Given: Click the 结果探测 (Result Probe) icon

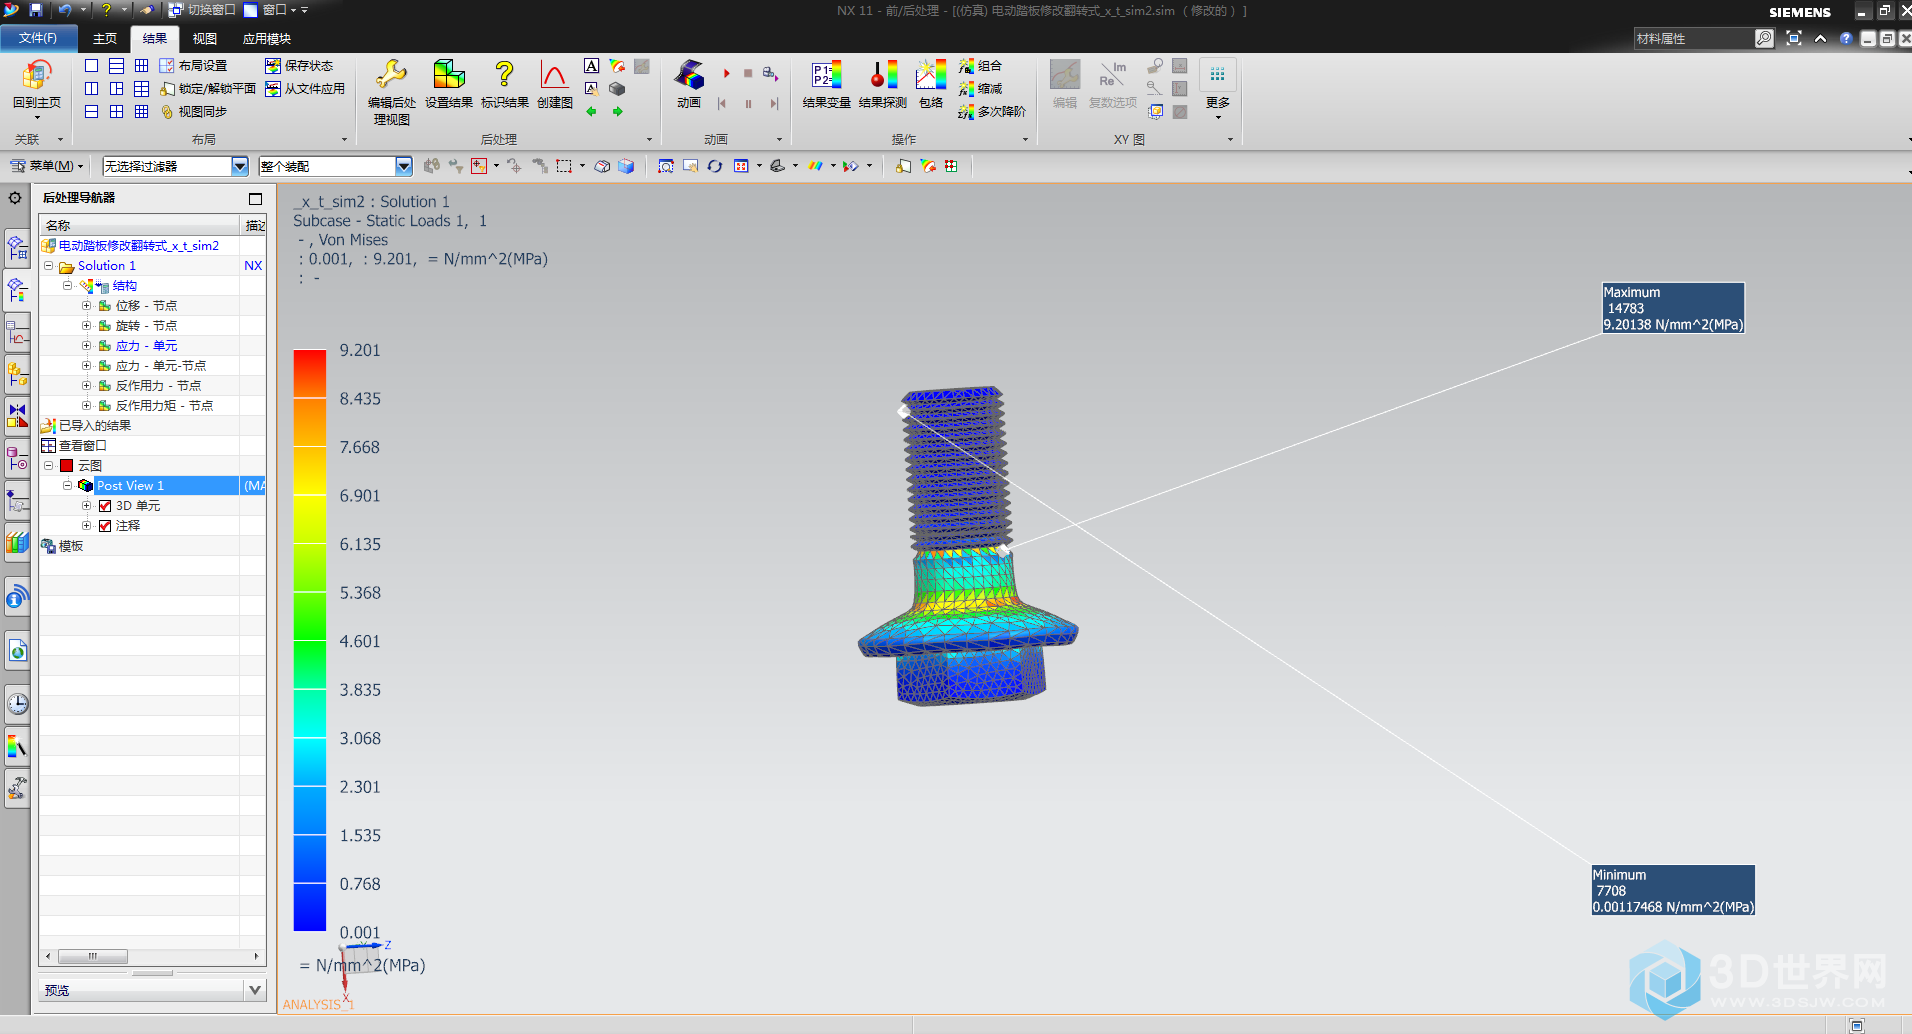Looking at the screenshot, I should 883,76.
